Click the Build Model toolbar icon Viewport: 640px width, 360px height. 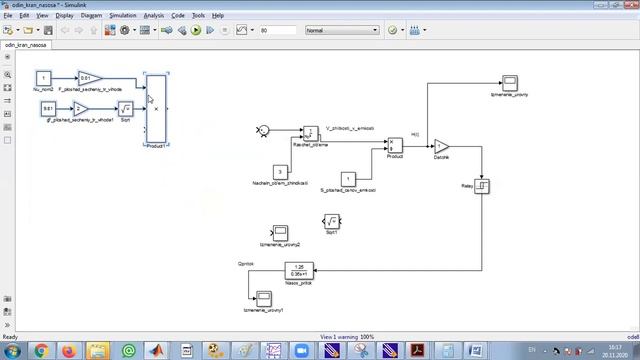[415, 30]
